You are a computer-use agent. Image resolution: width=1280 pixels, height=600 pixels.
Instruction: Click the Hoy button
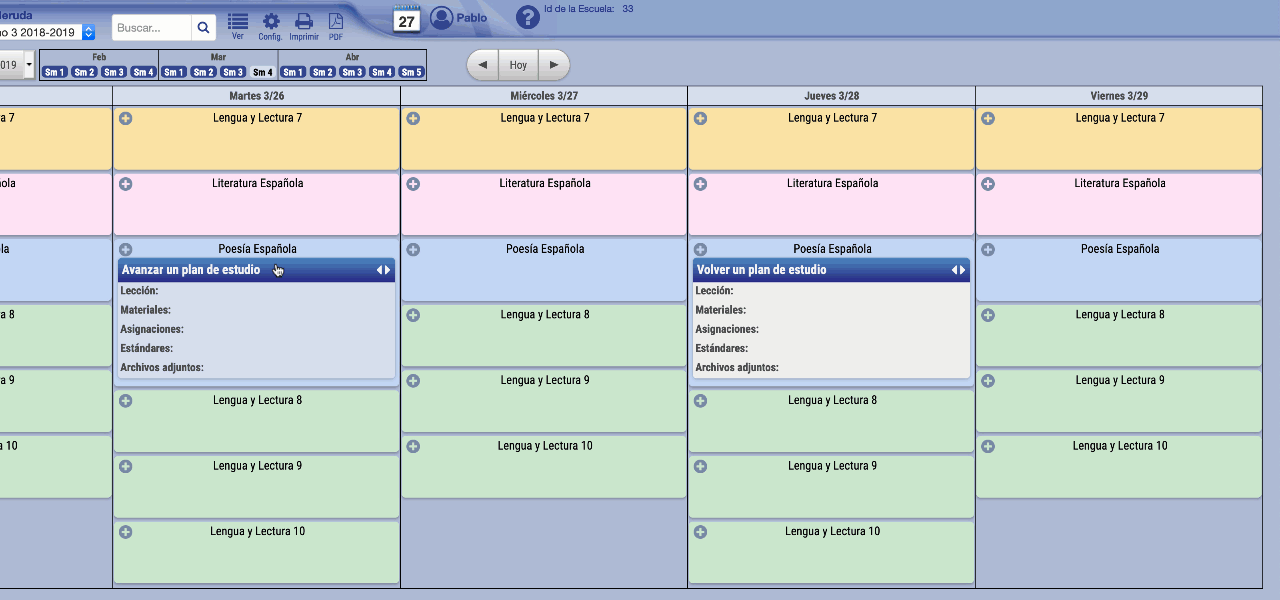coord(518,65)
